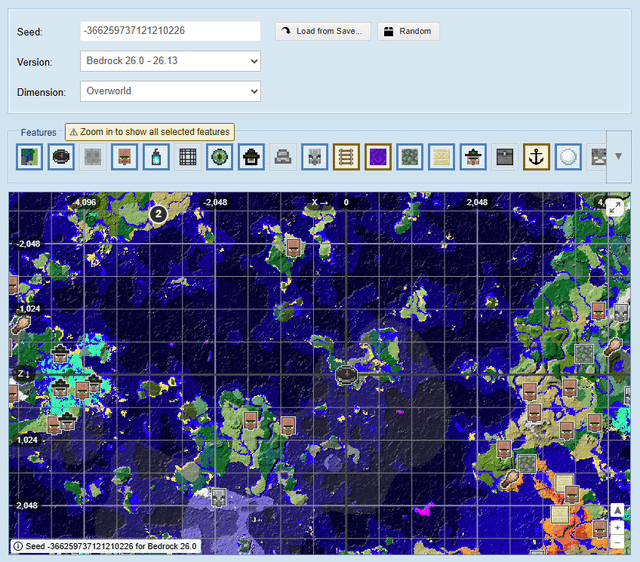Zoom out using the map minus button

(x=617, y=543)
